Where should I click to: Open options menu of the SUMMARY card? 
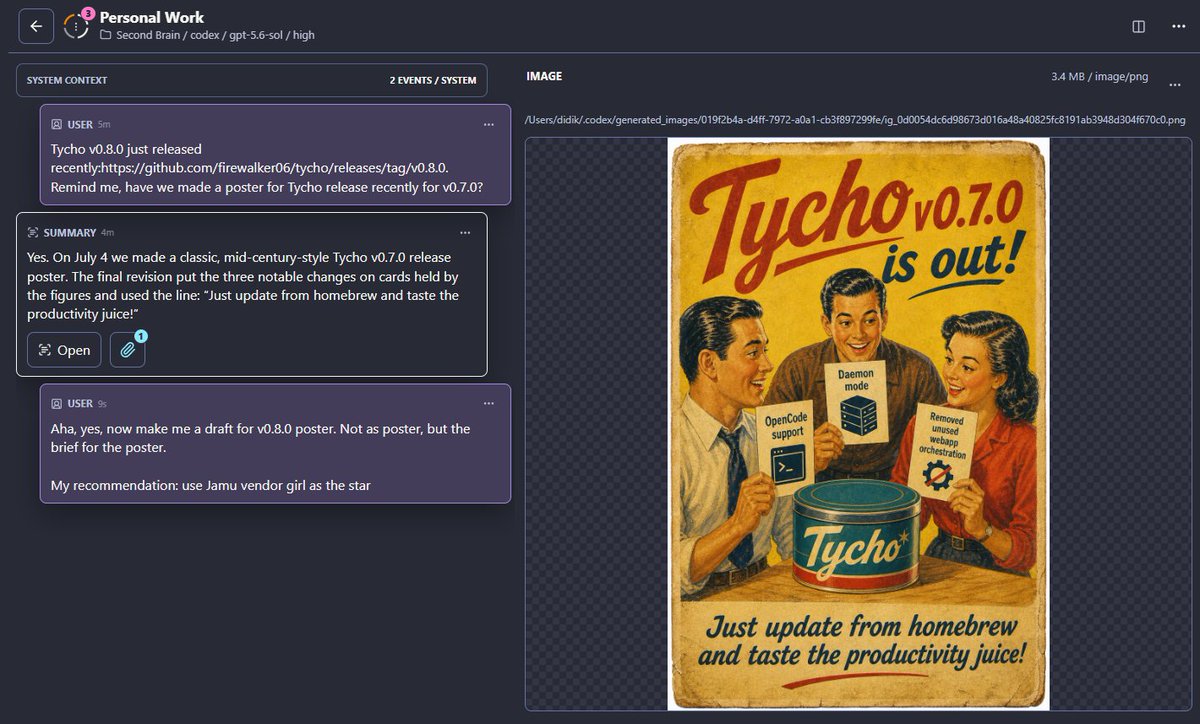point(465,232)
